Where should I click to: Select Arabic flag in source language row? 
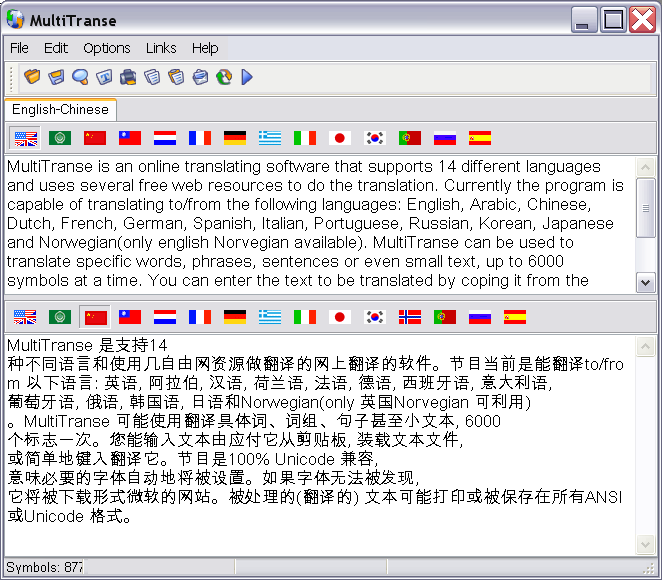pyautogui.click(x=60, y=138)
